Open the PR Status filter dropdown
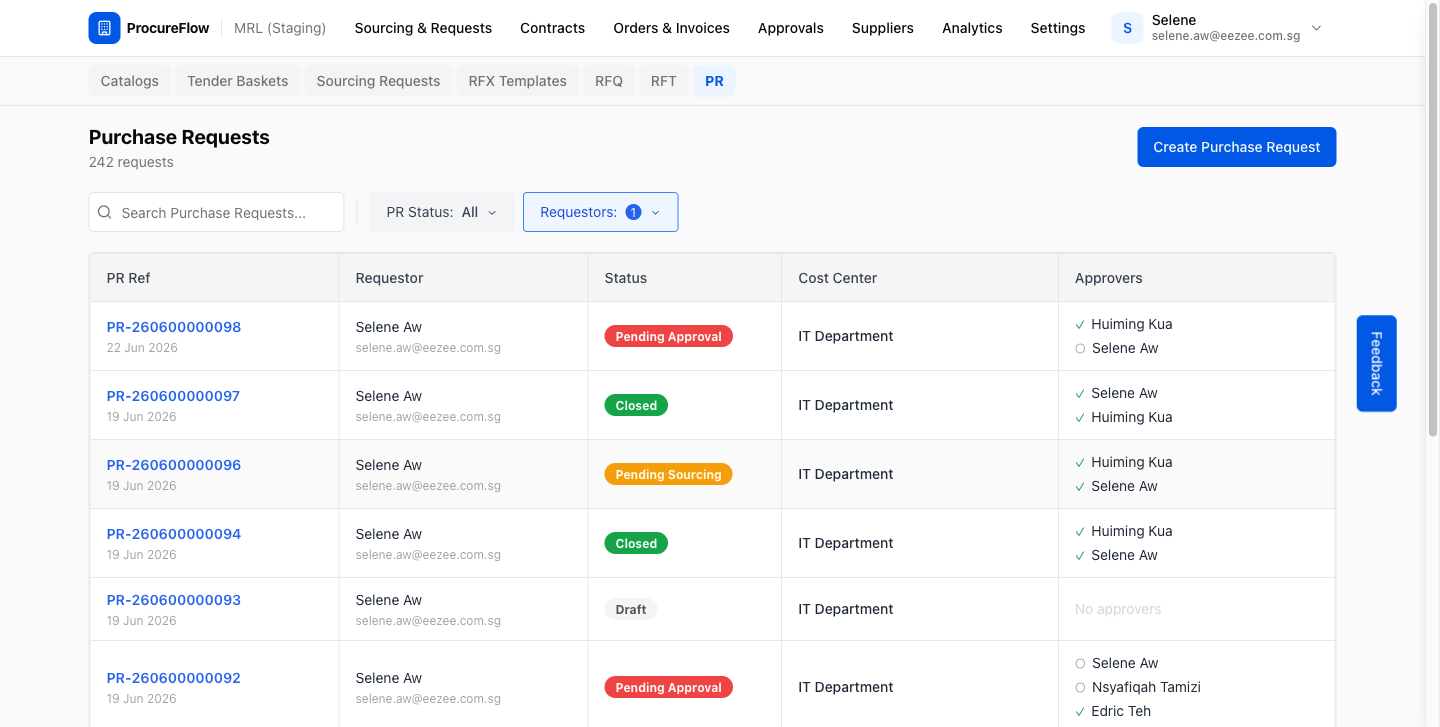 click(x=442, y=212)
